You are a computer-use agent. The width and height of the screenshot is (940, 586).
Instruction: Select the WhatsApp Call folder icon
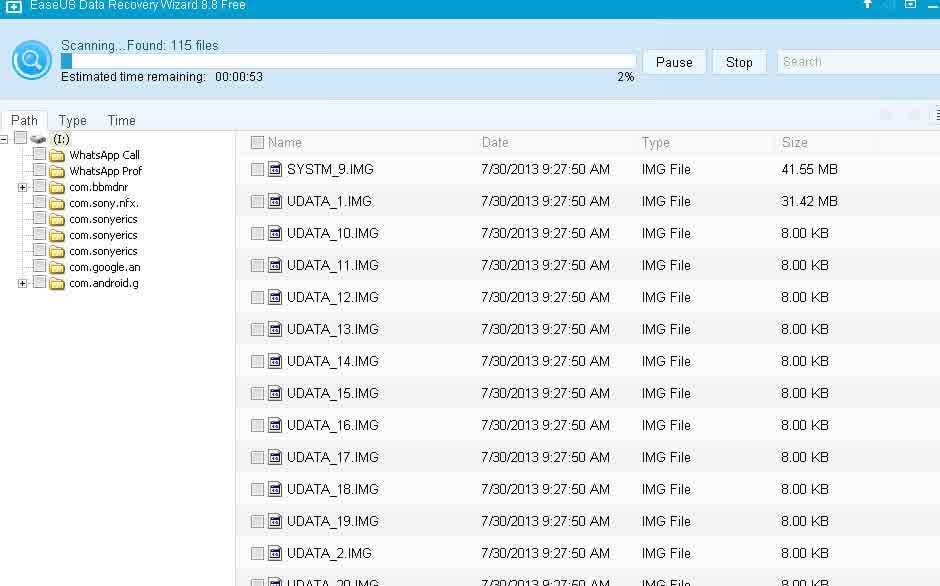pos(58,155)
